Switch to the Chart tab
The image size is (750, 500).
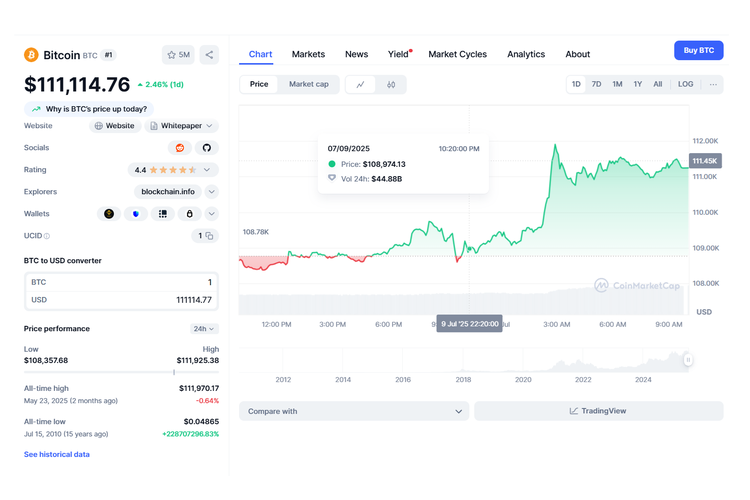[x=260, y=54]
